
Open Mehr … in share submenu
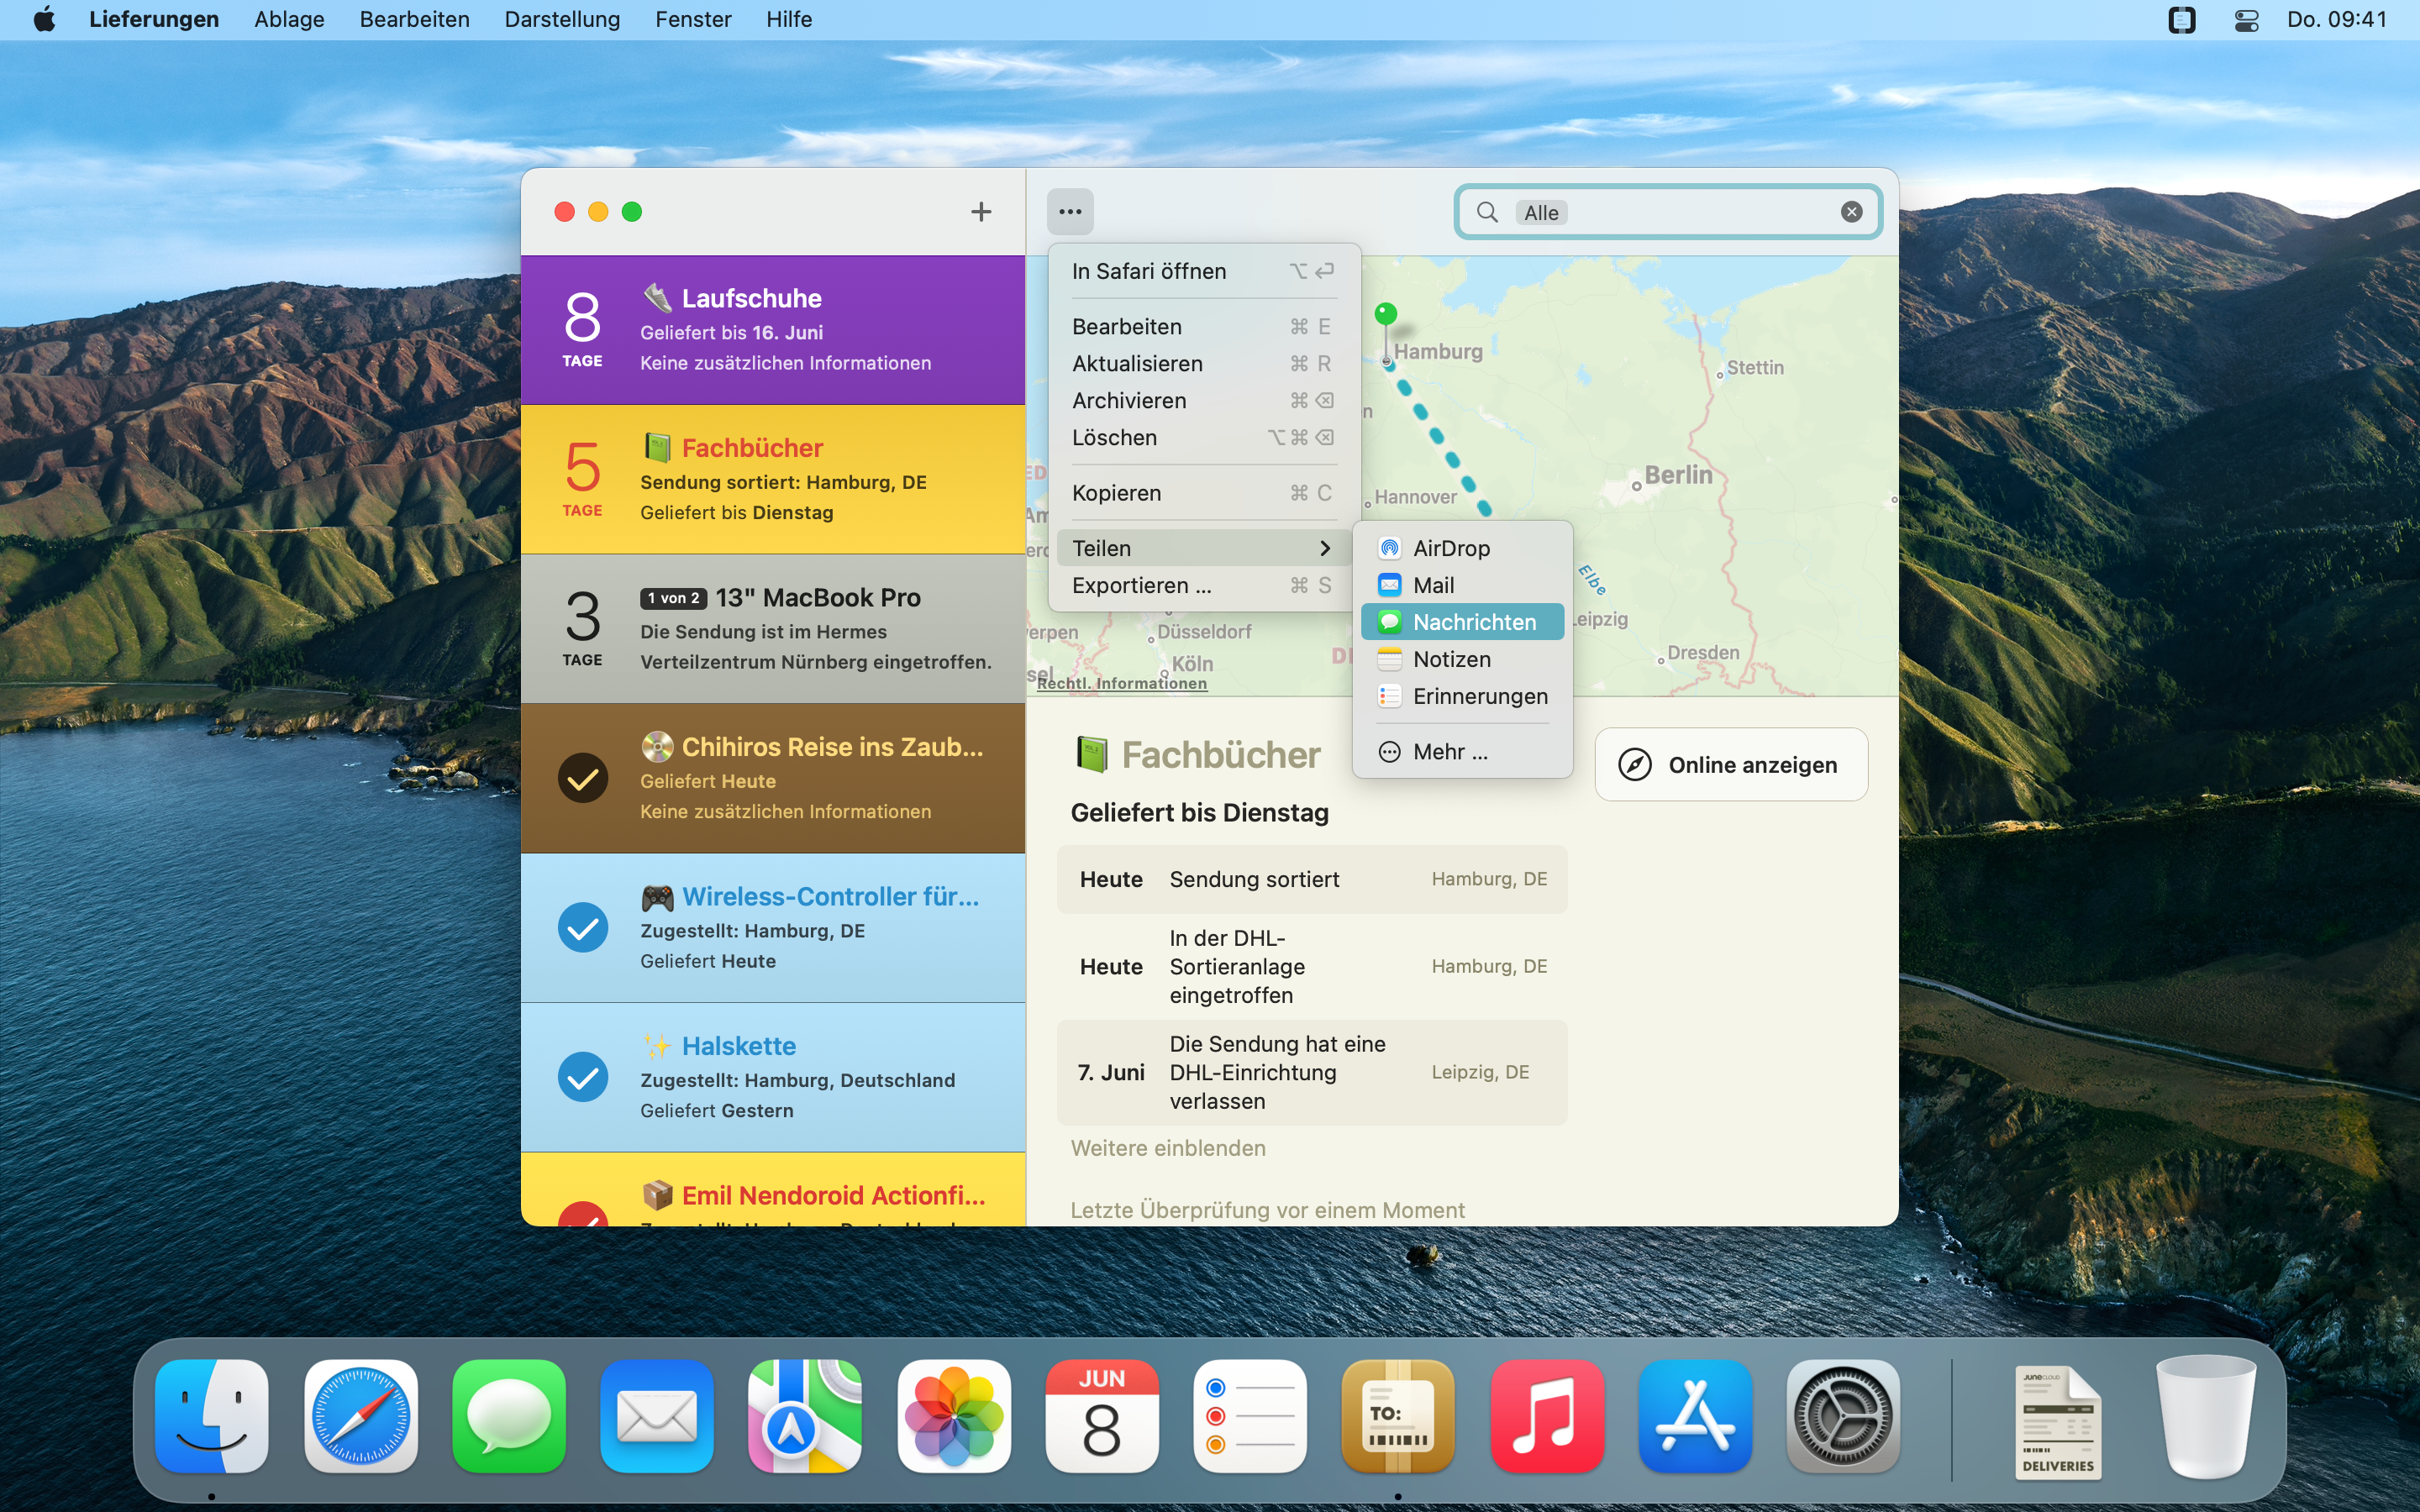tap(1462, 752)
